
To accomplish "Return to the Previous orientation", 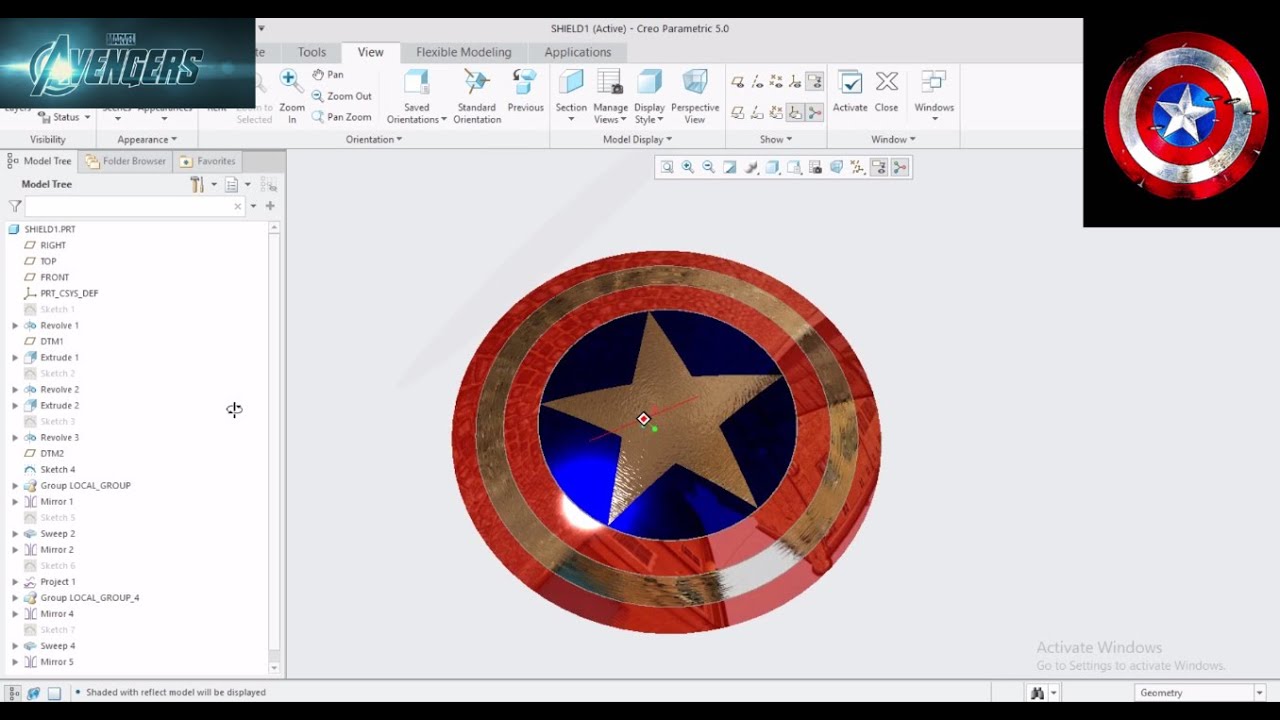I will [x=525, y=92].
